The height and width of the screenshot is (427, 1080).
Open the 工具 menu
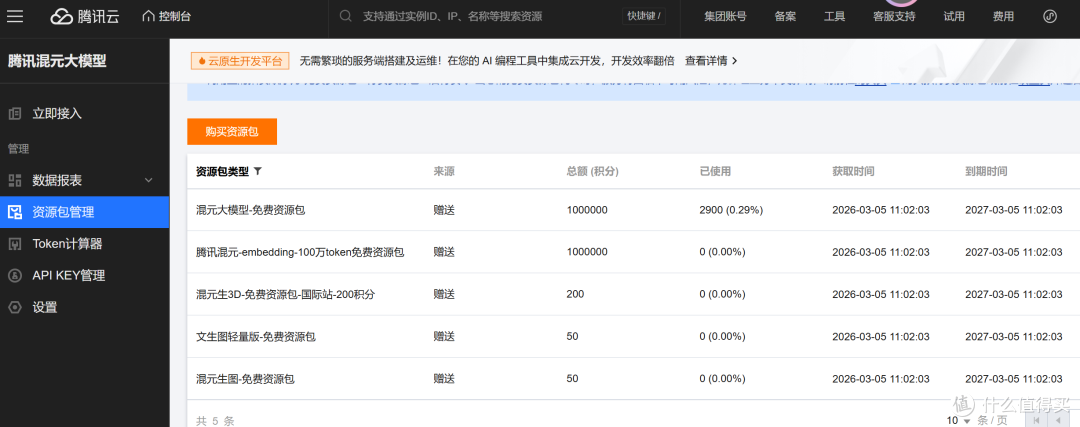835,17
